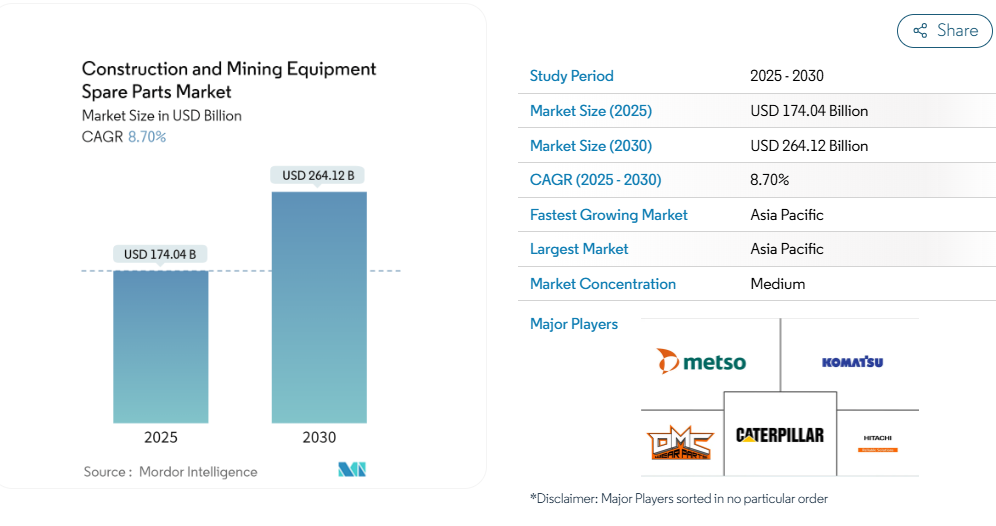Click the Fastest Growing Market label

[x=609, y=215]
